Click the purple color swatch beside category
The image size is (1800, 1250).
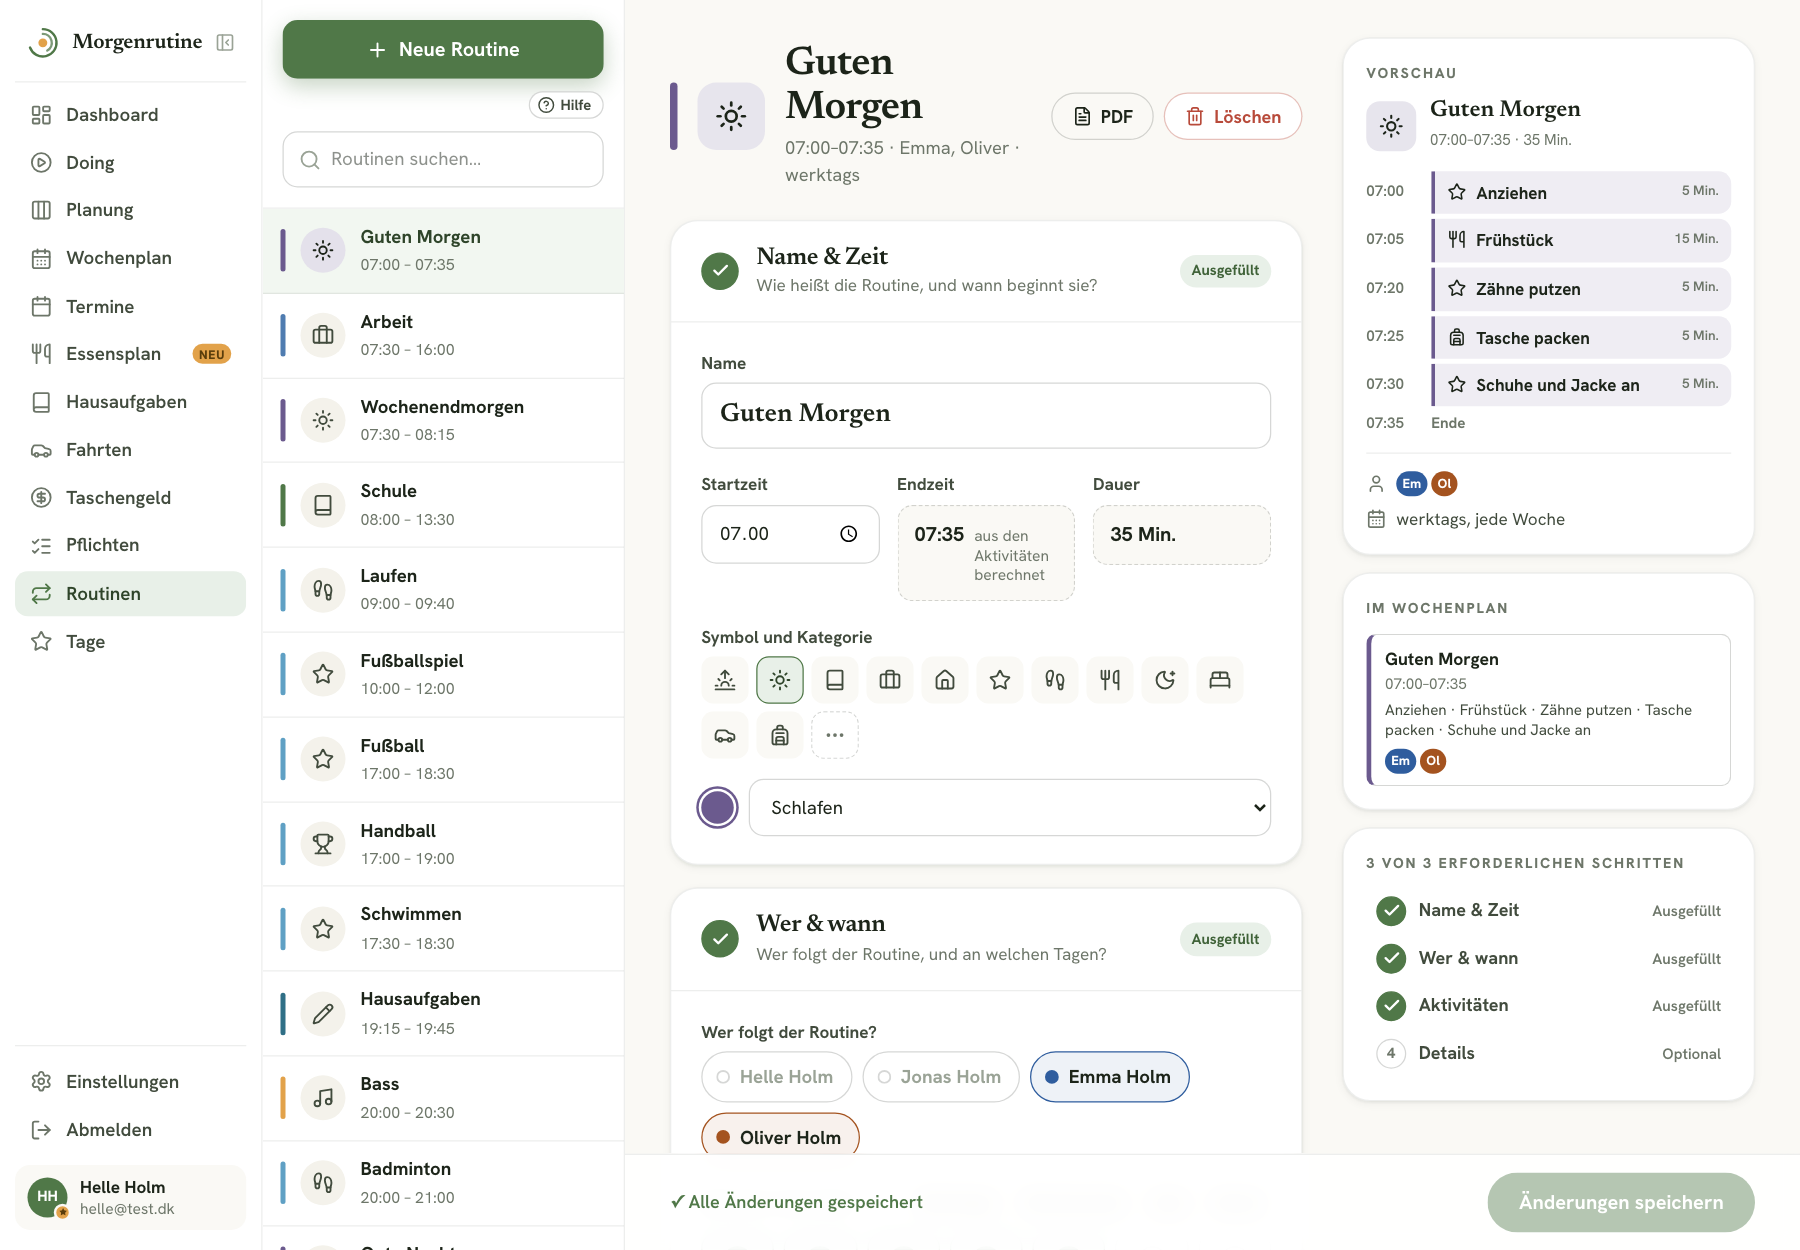coord(717,808)
